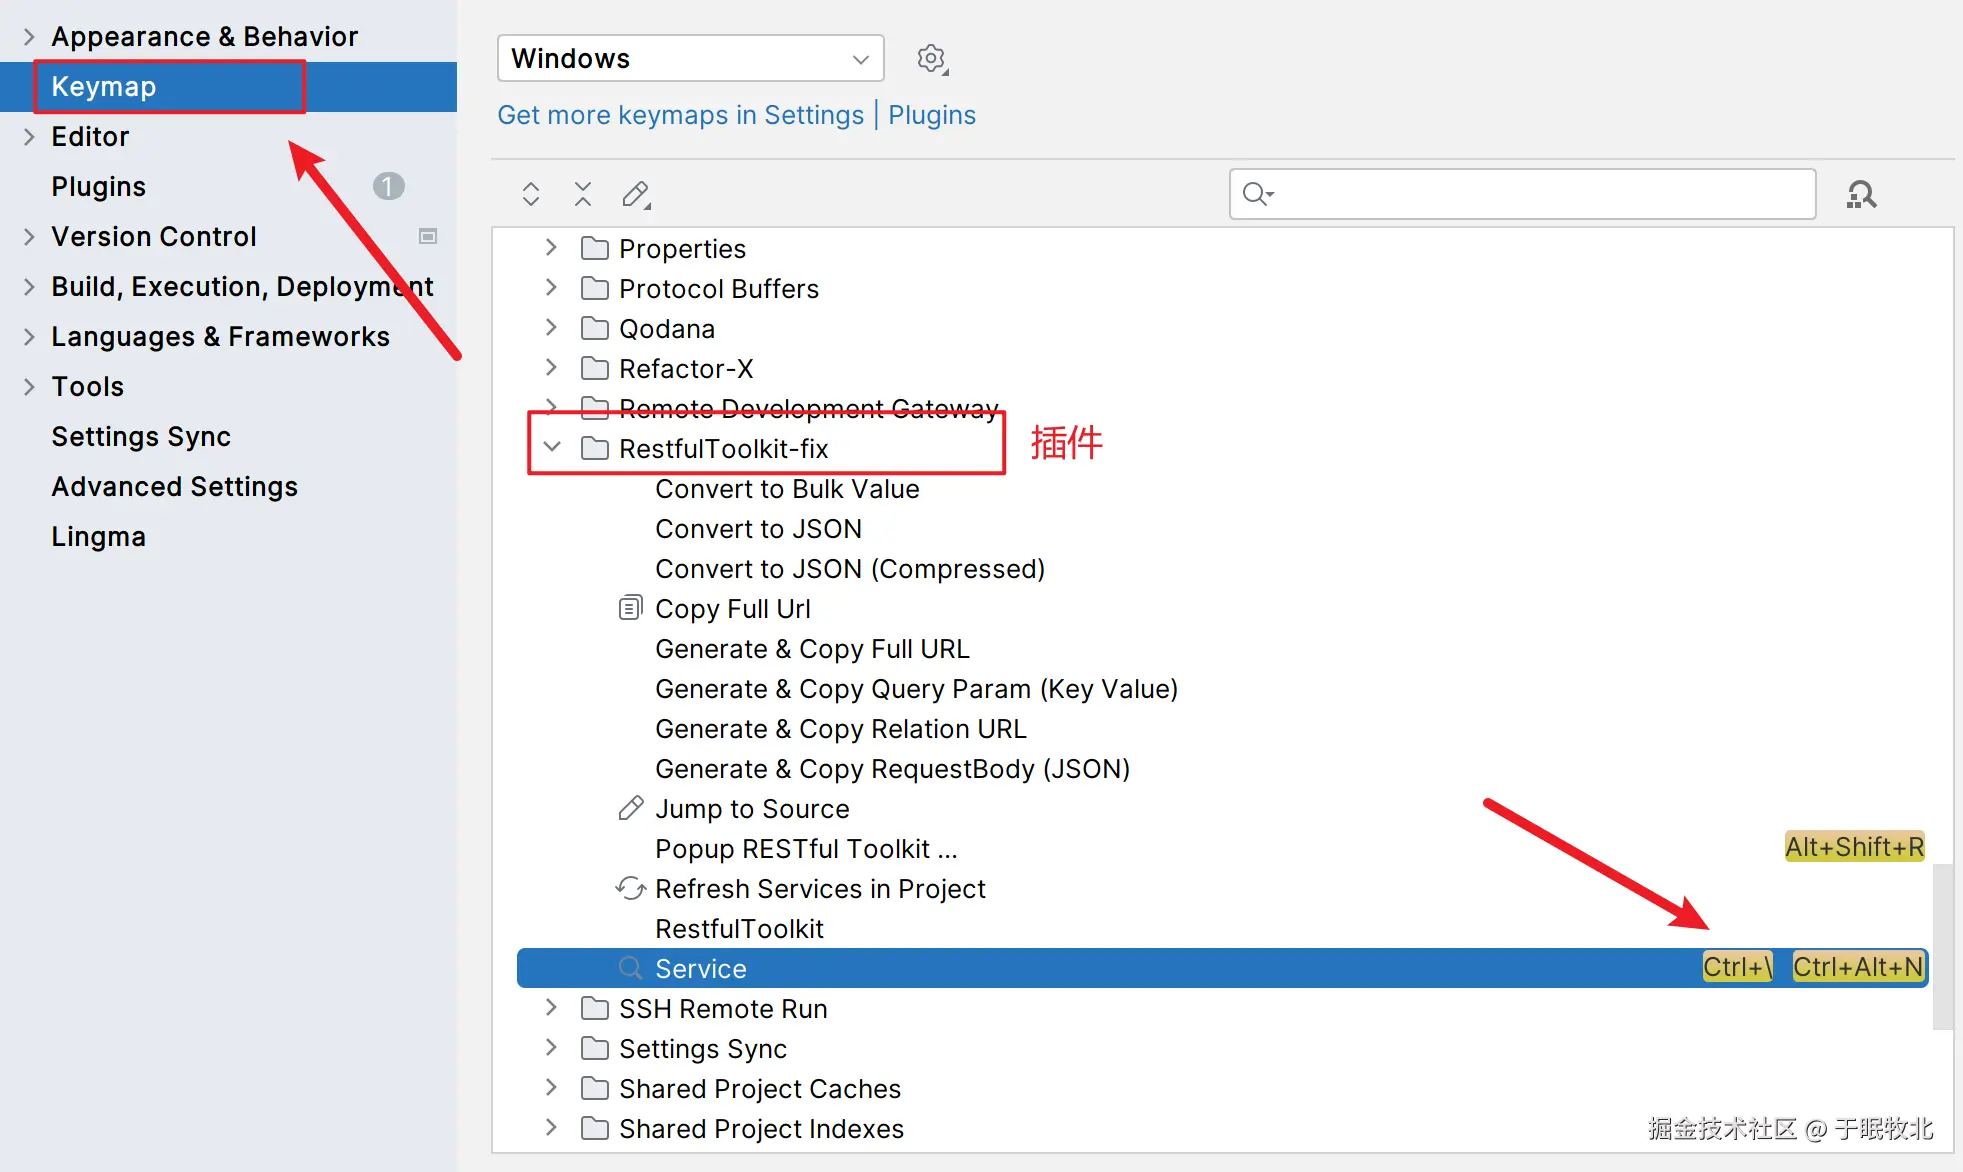Collapse the RestfulToolkit-fix folder
Screen dimensions: 1963x1172
[x=552, y=448]
